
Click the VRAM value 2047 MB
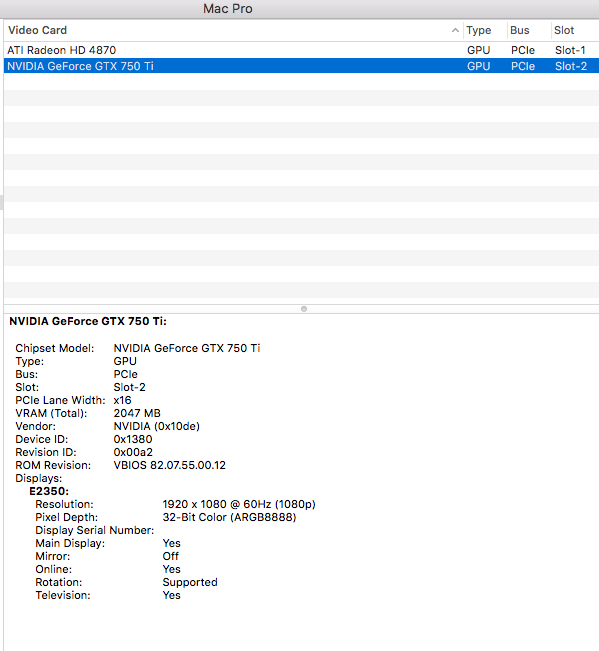pyautogui.click(x=137, y=413)
